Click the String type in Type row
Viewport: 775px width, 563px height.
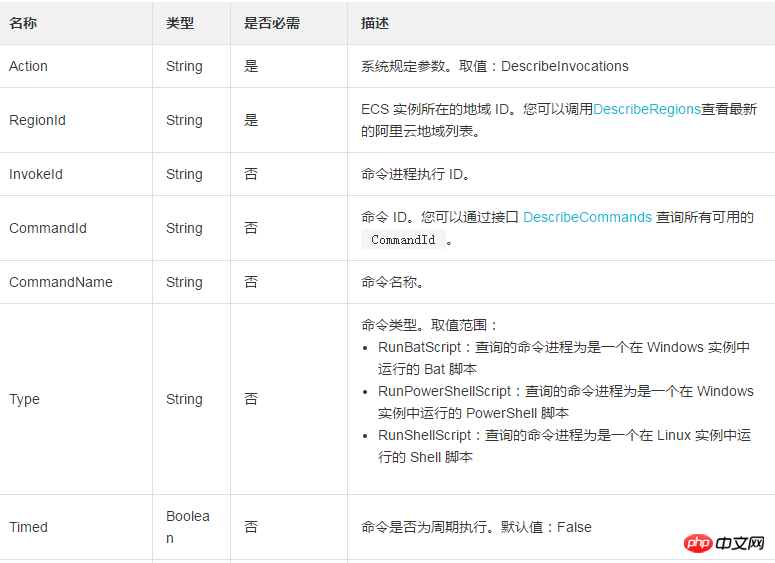184,399
